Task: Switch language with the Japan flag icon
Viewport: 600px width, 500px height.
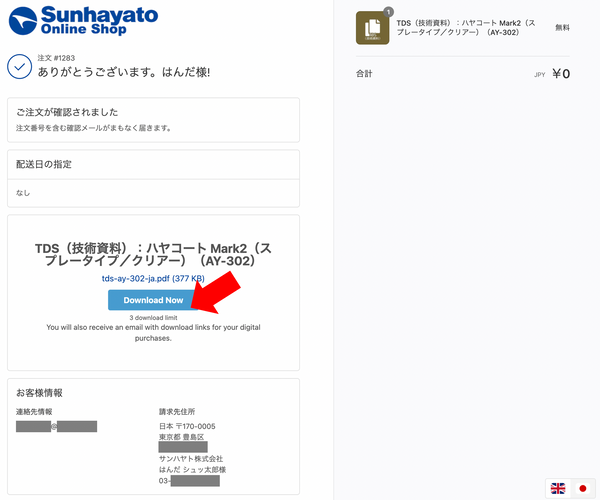Action: coord(583,488)
